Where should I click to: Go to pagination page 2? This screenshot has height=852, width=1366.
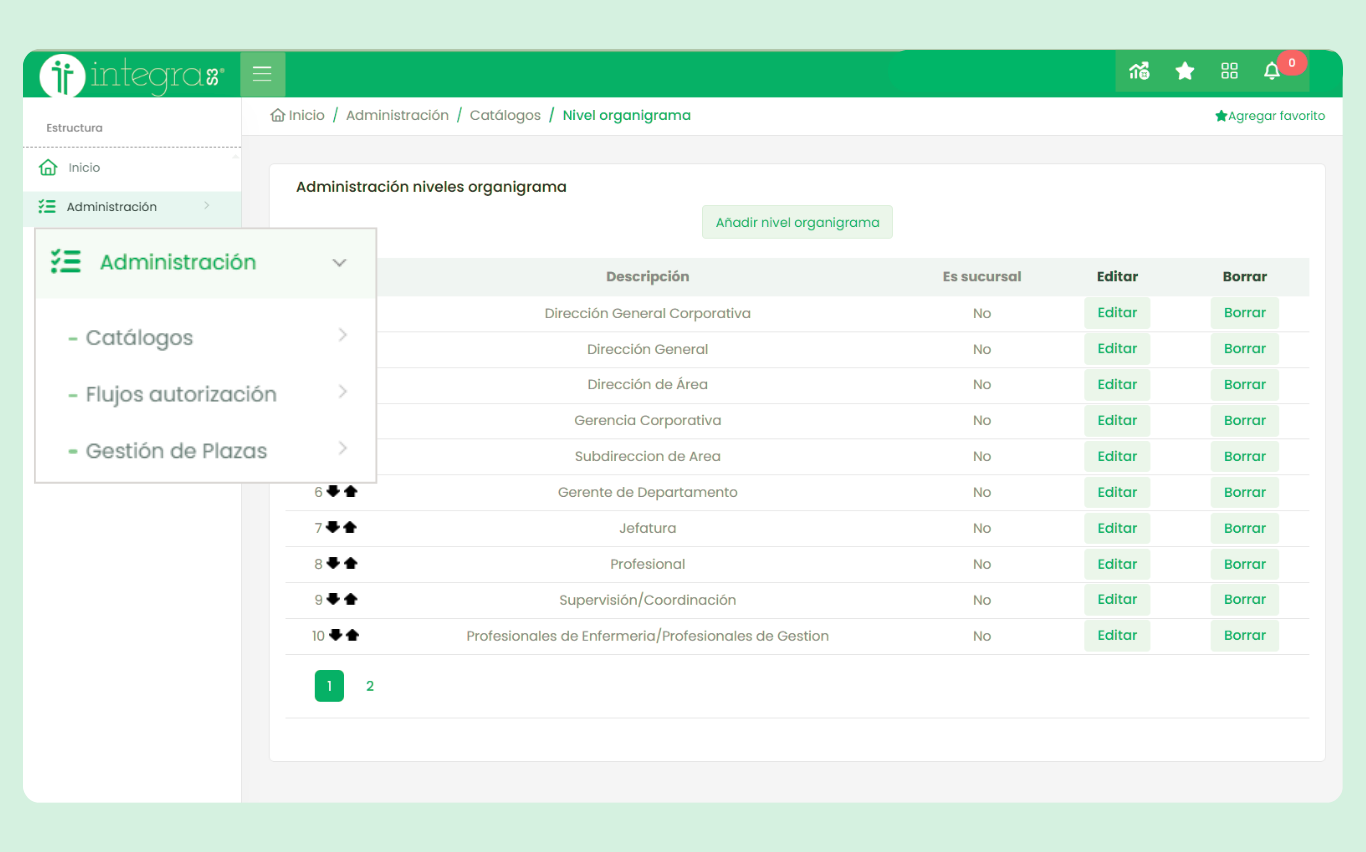370,686
